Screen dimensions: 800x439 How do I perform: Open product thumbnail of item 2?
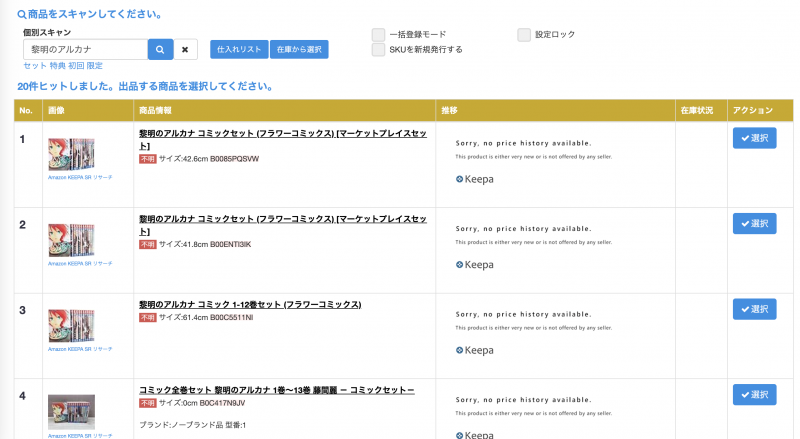[71, 240]
